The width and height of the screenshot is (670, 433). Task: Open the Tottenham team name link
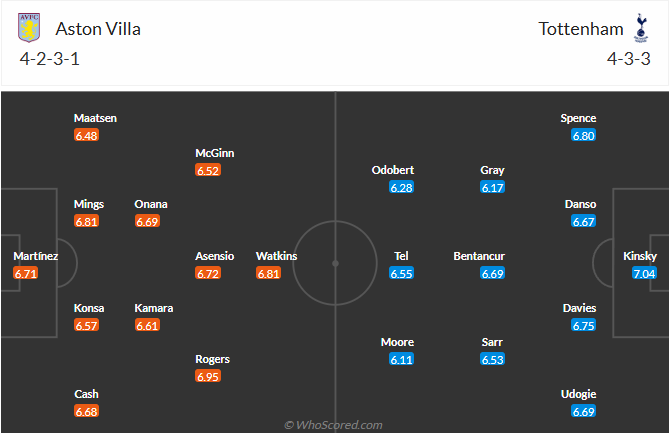coord(581,28)
